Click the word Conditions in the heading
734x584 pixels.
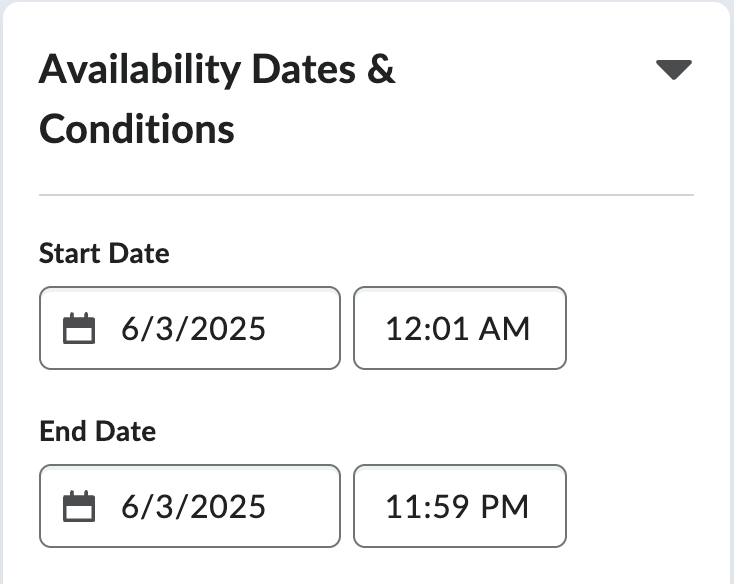(137, 129)
